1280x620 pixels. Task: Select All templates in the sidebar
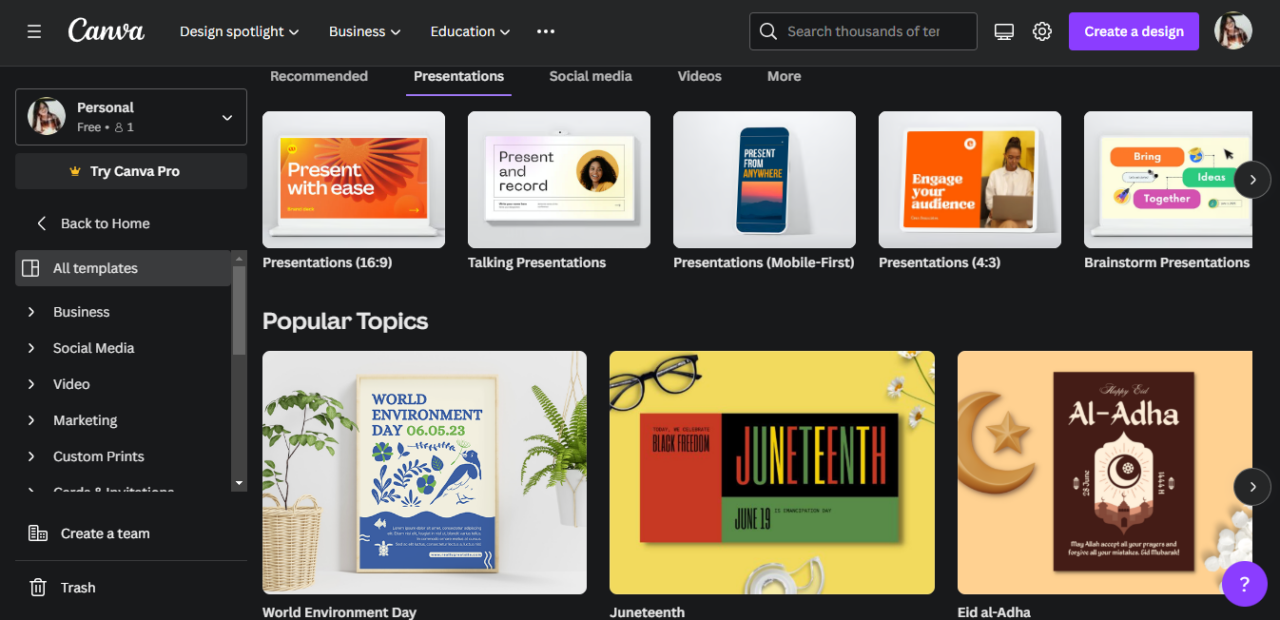pyautogui.click(x=96, y=268)
